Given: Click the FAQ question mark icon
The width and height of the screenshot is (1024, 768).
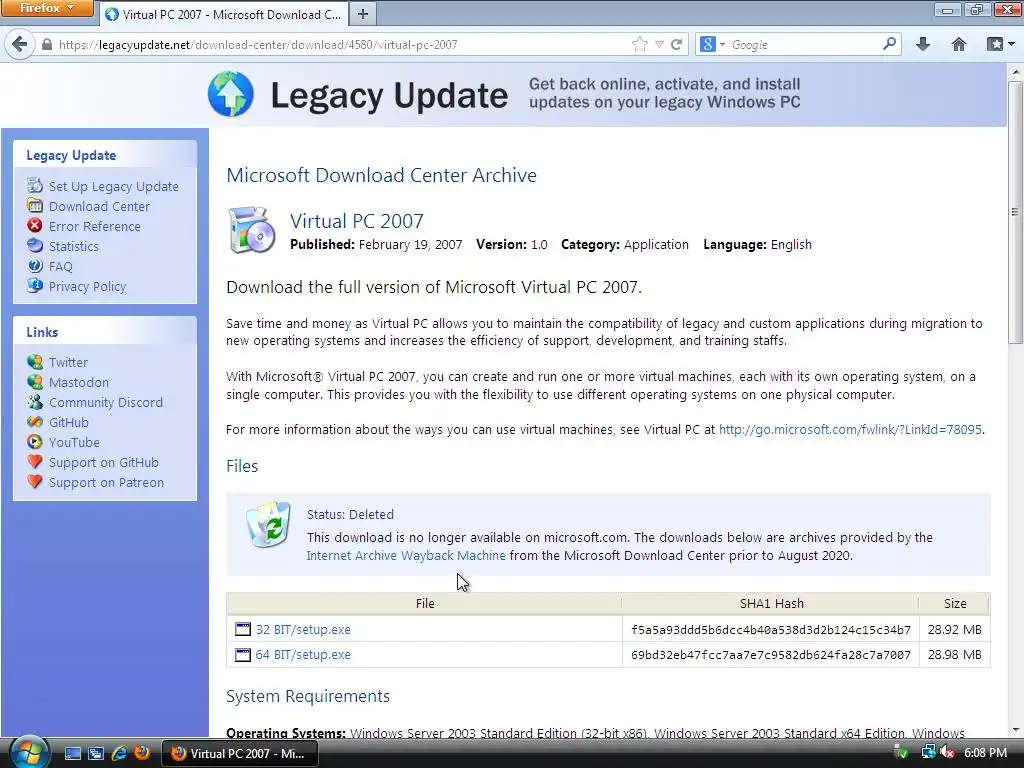Looking at the screenshot, I should [35, 266].
